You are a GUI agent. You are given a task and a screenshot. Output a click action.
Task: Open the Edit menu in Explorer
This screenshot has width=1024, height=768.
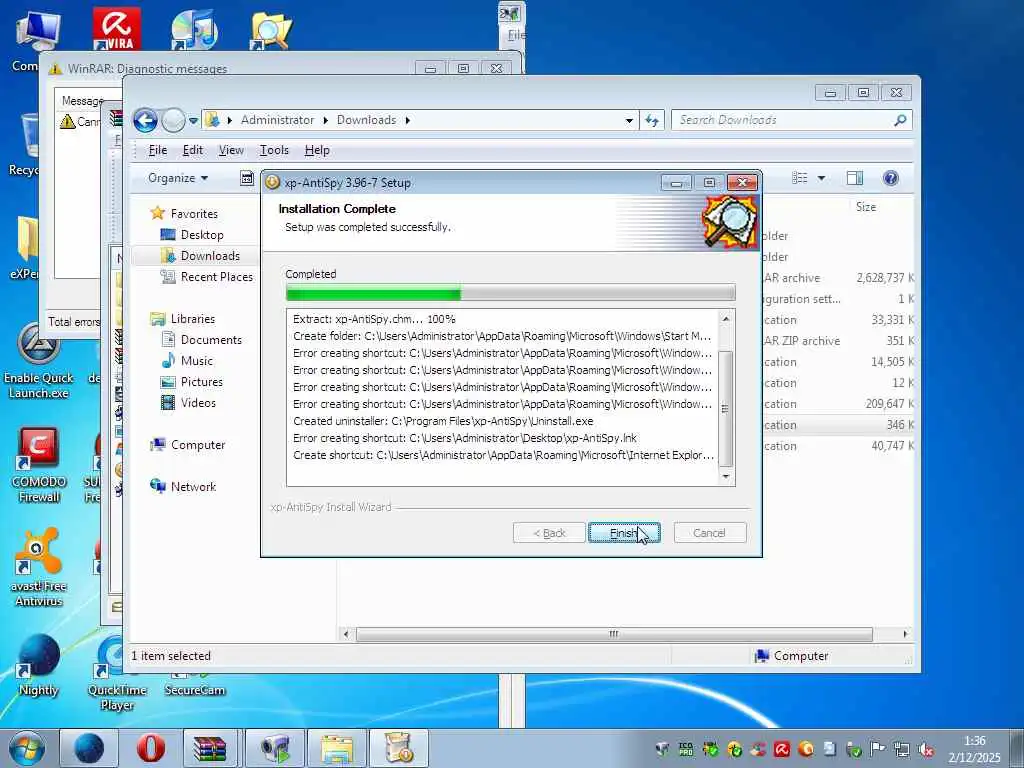point(192,150)
